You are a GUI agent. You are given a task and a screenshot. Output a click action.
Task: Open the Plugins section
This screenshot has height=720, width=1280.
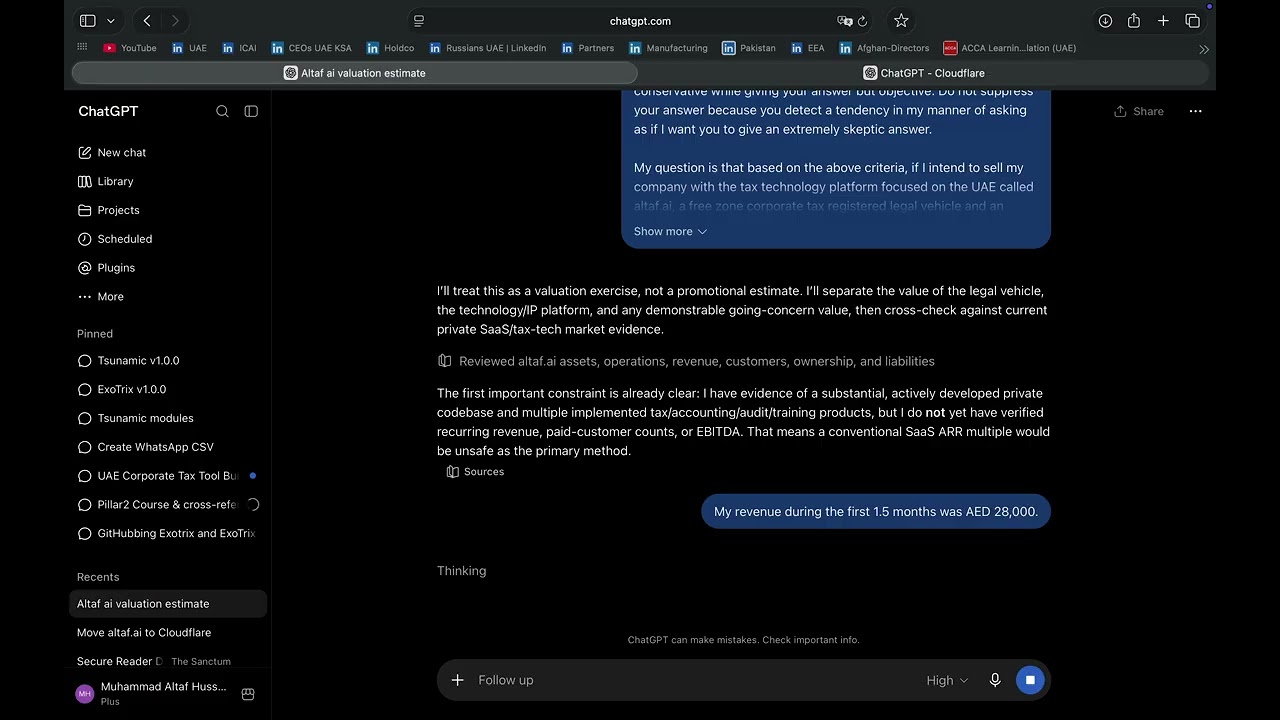[106, 268]
